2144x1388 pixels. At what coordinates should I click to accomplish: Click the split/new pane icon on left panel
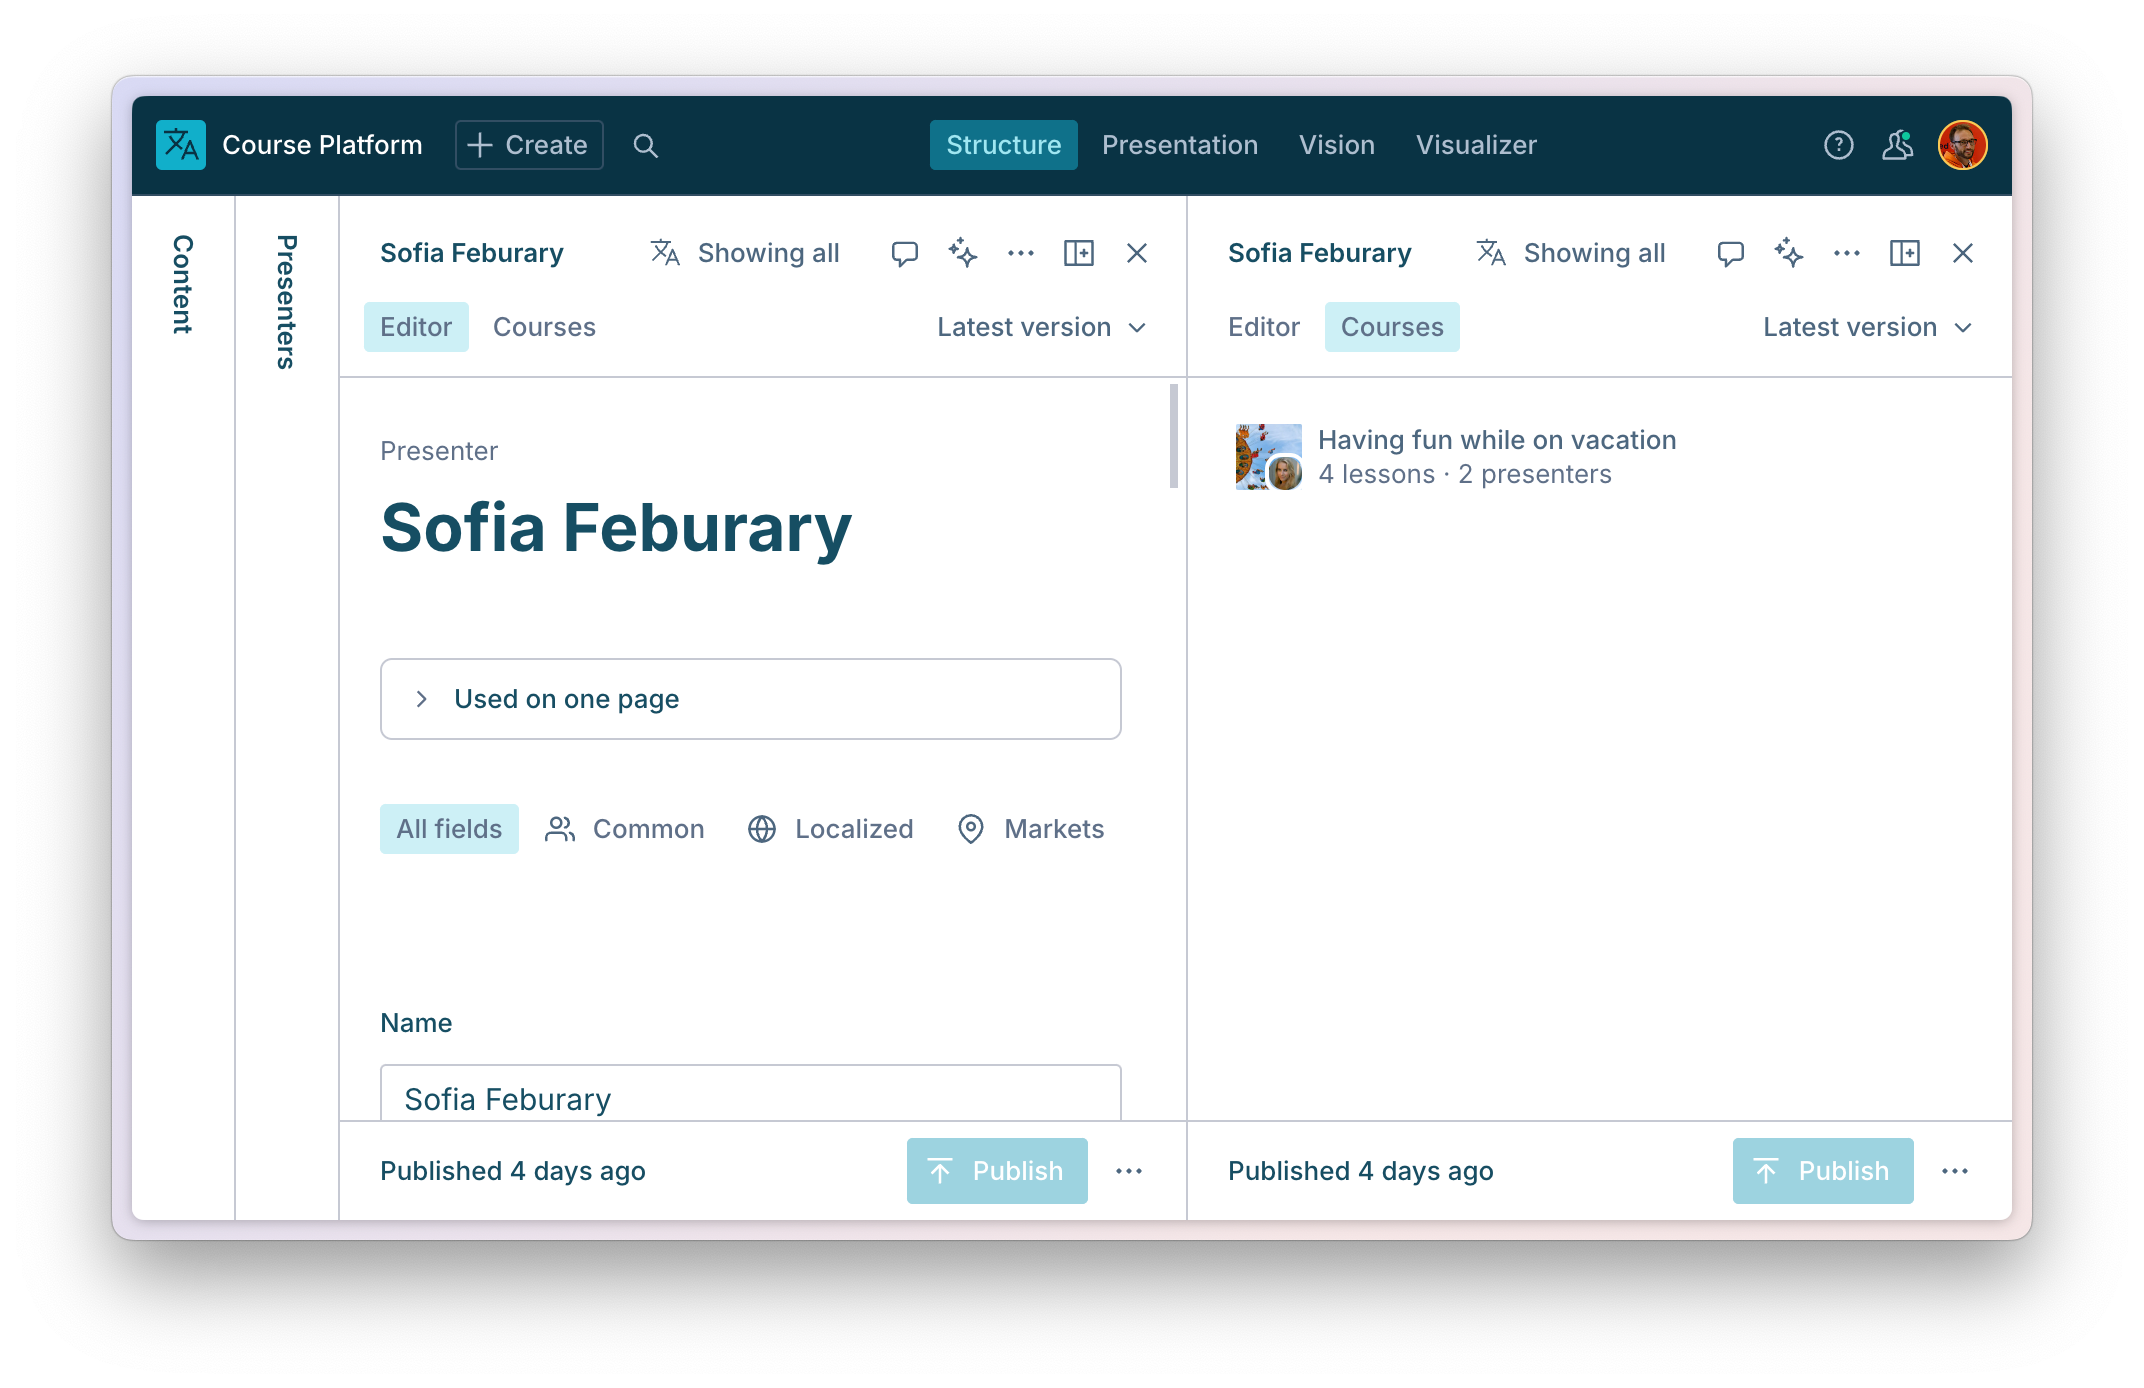pos(1078,253)
